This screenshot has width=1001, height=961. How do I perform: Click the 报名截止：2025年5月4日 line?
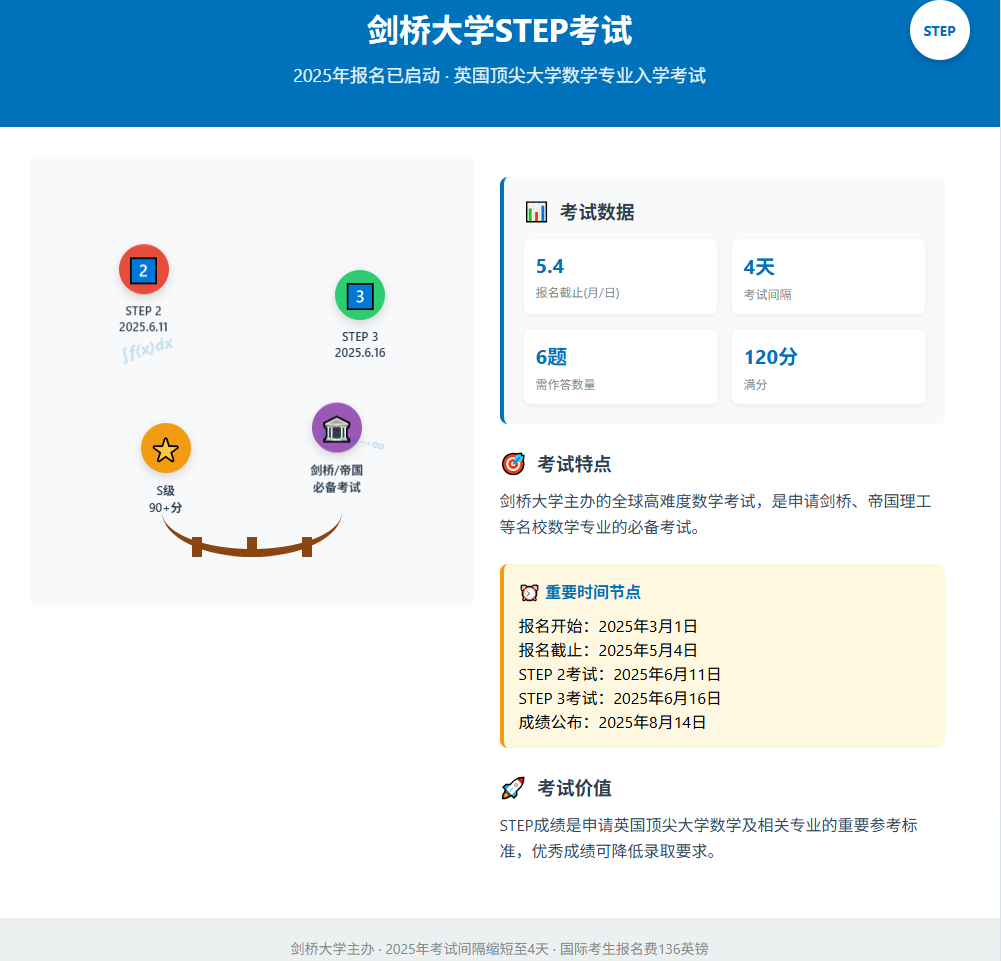click(x=608, y=650)
